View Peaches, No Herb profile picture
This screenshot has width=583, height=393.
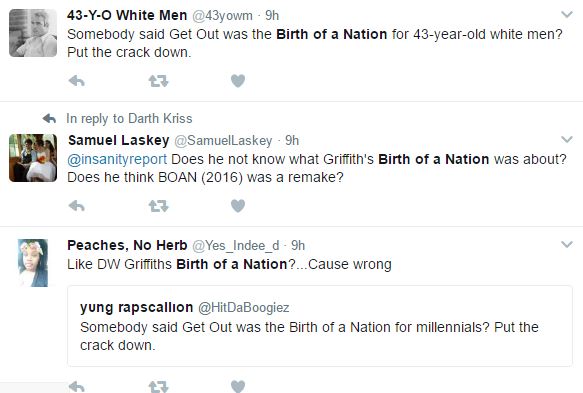coord(33,263)
